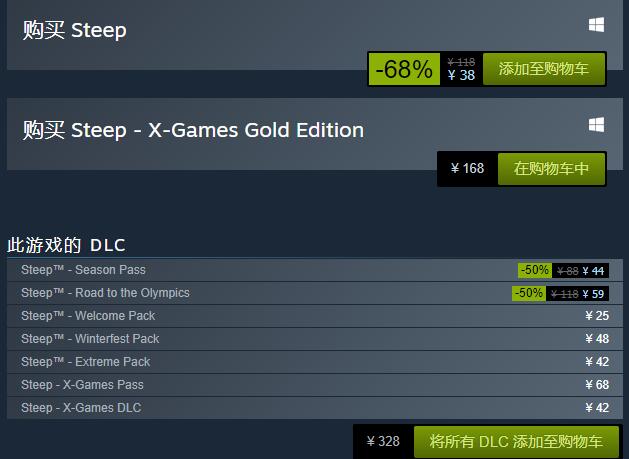Click the -68% discount badge
This screenshot has width=629, height=459.
404,69
